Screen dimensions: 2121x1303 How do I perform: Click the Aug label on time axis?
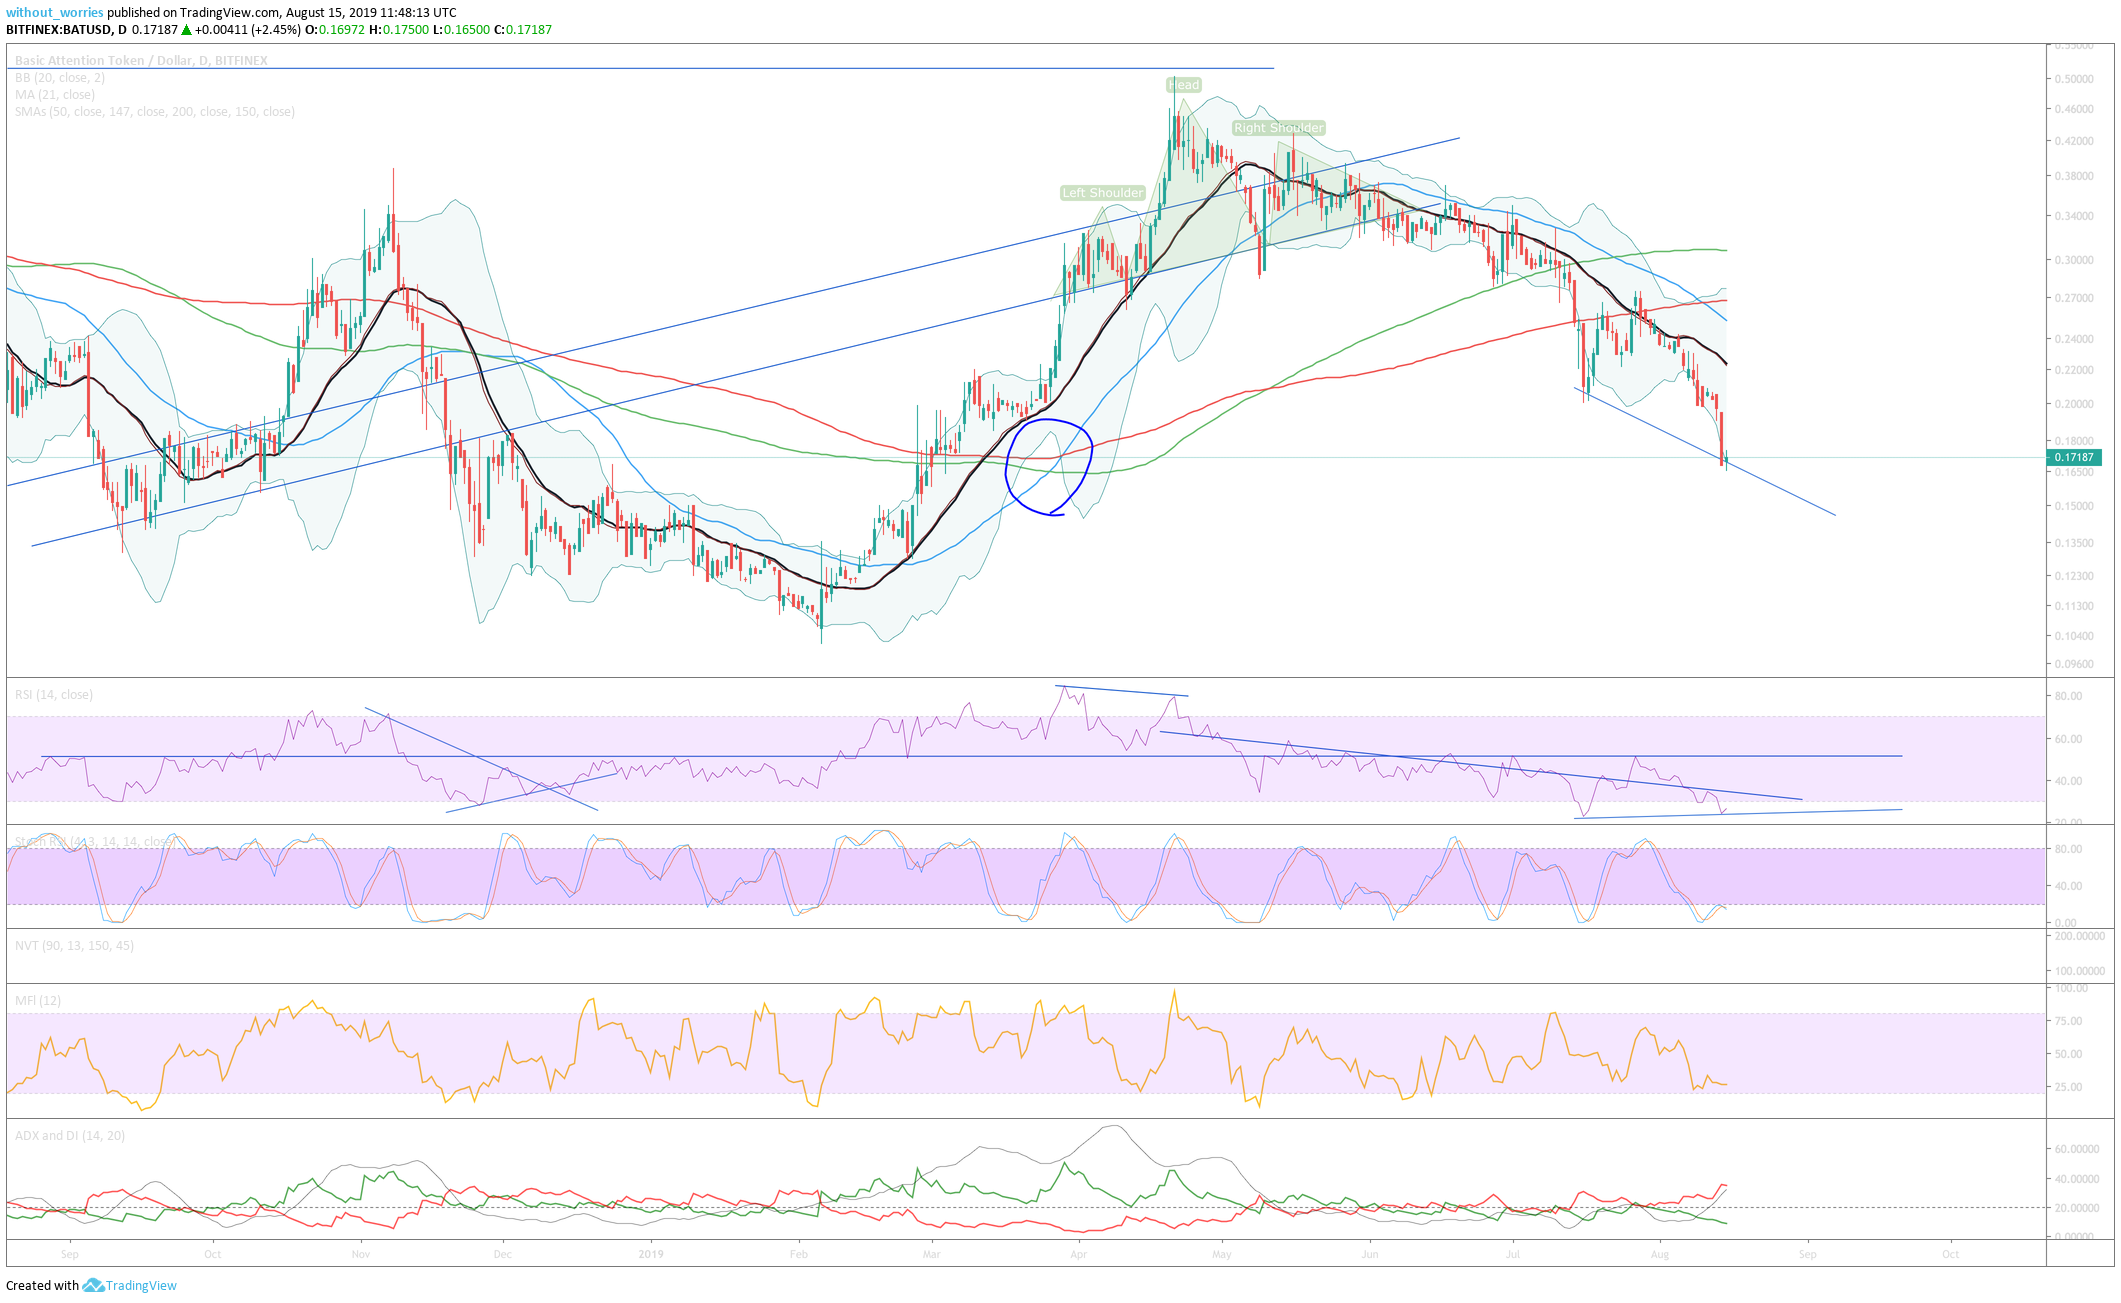[1660, 1254]
